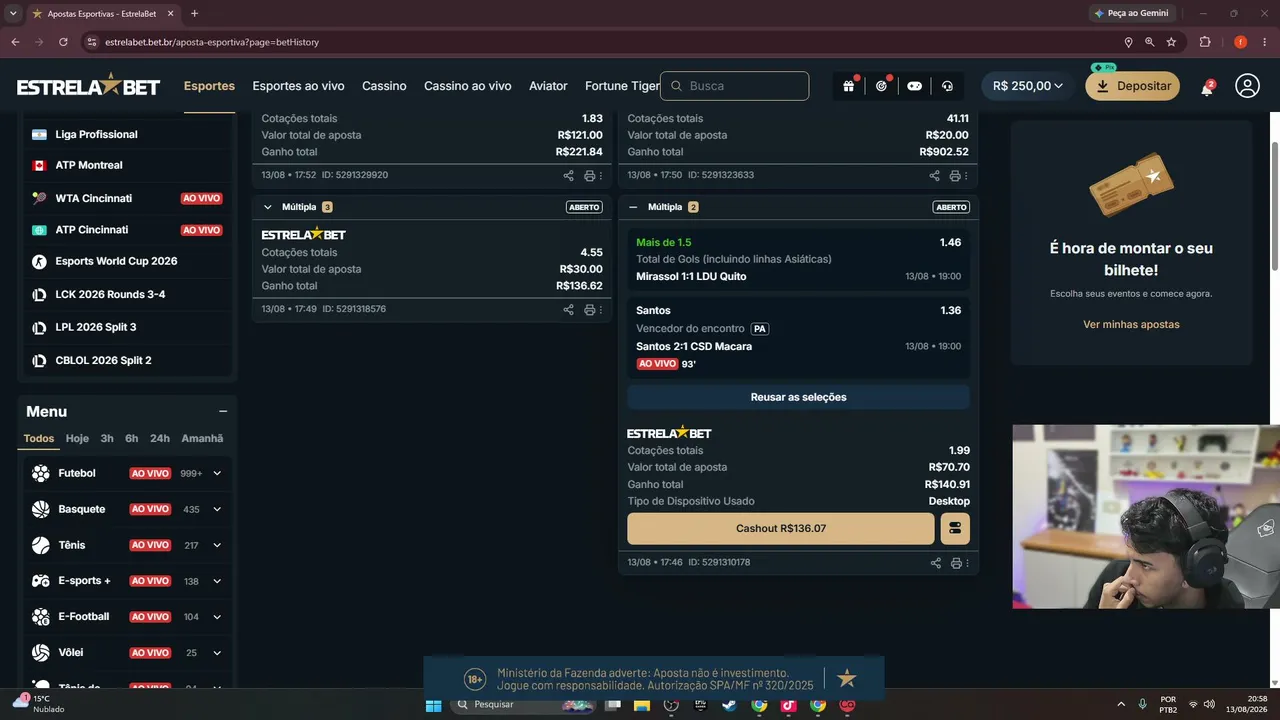This screenshot has height=720, width=1280.
Task: Open Cassino ao vivo section
Action: click(468, 86)
